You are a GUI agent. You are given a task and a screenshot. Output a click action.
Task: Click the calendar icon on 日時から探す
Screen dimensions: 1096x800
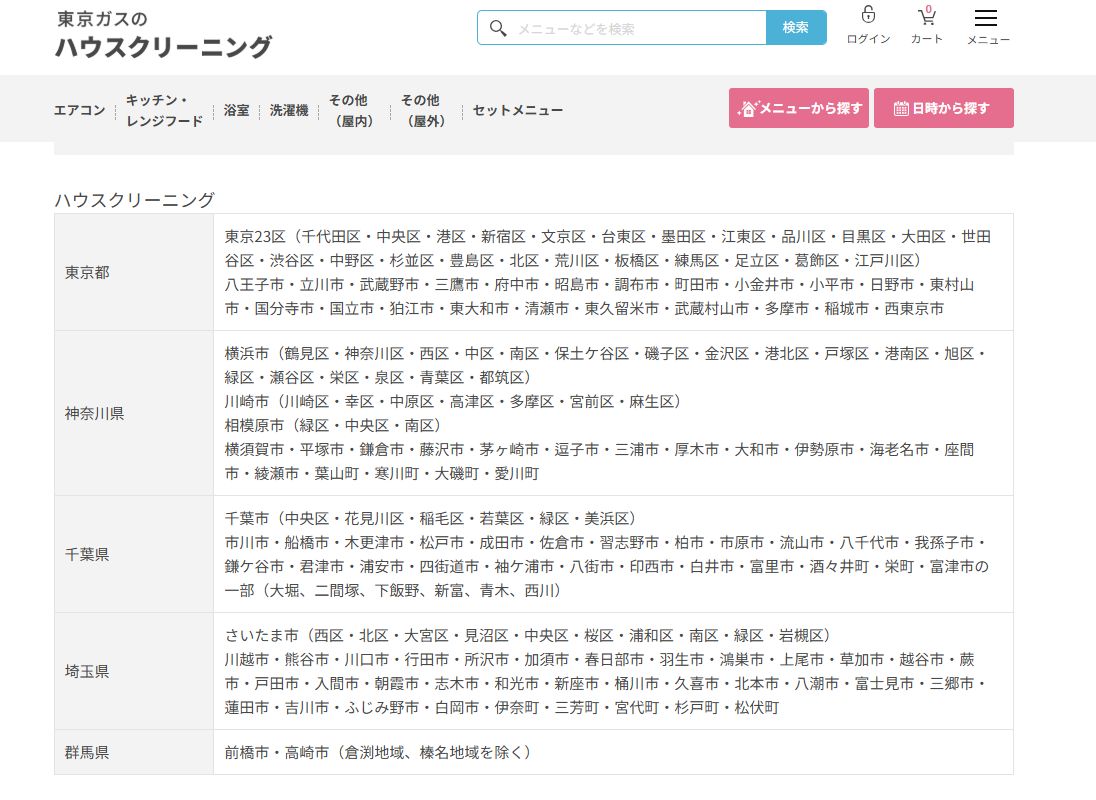tap(901, 109)
